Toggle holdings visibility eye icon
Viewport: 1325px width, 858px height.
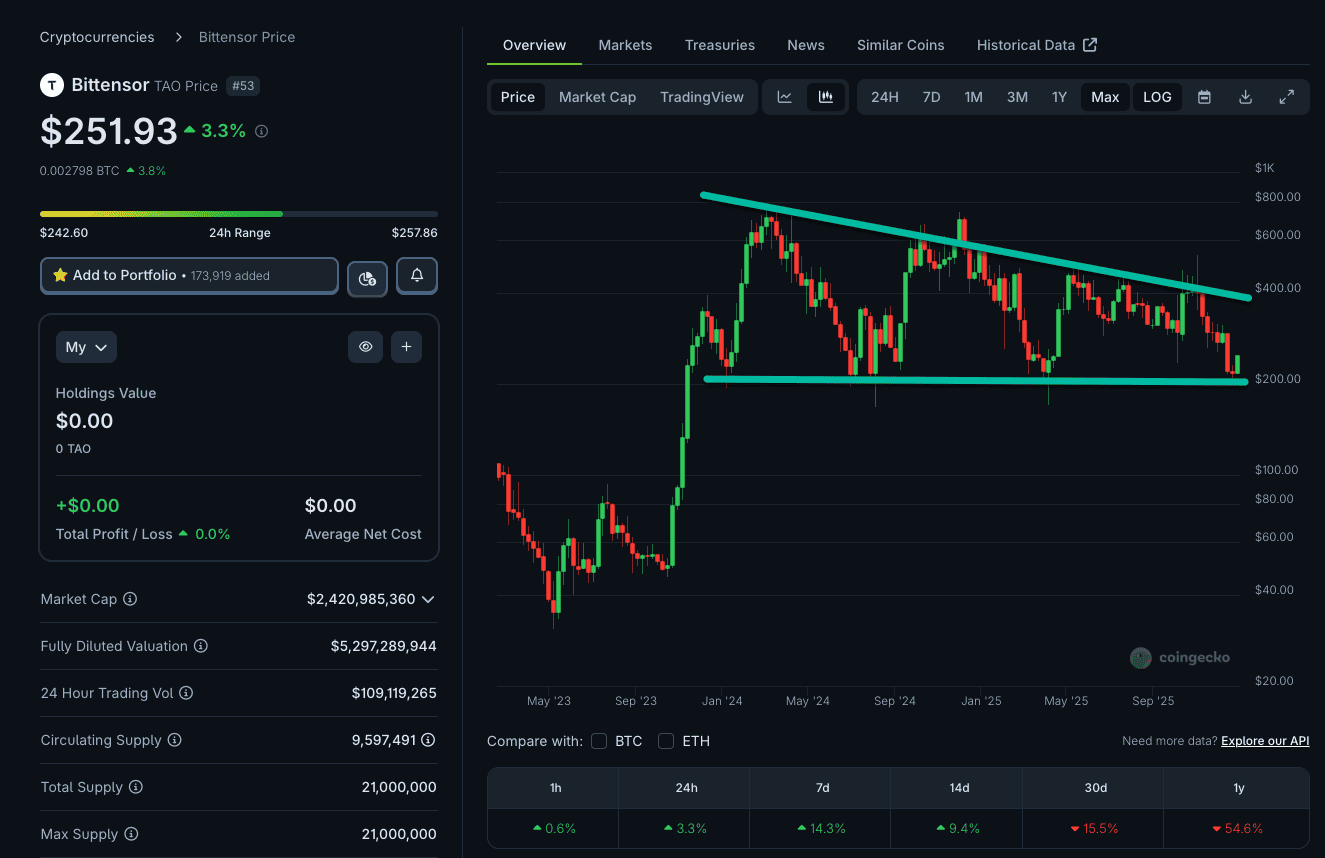click(x=366, y=347)
